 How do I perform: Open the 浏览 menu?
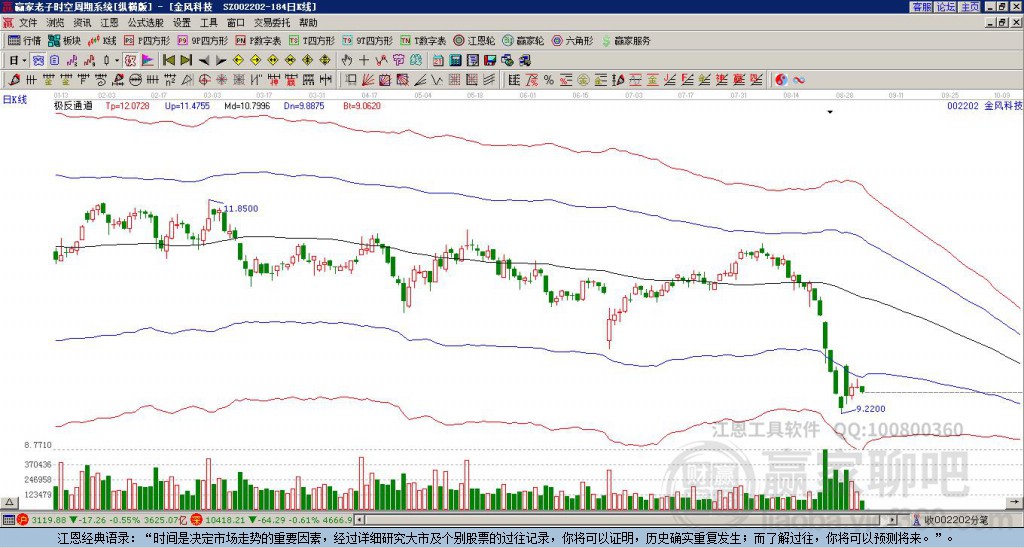click(x=56, y=23)
